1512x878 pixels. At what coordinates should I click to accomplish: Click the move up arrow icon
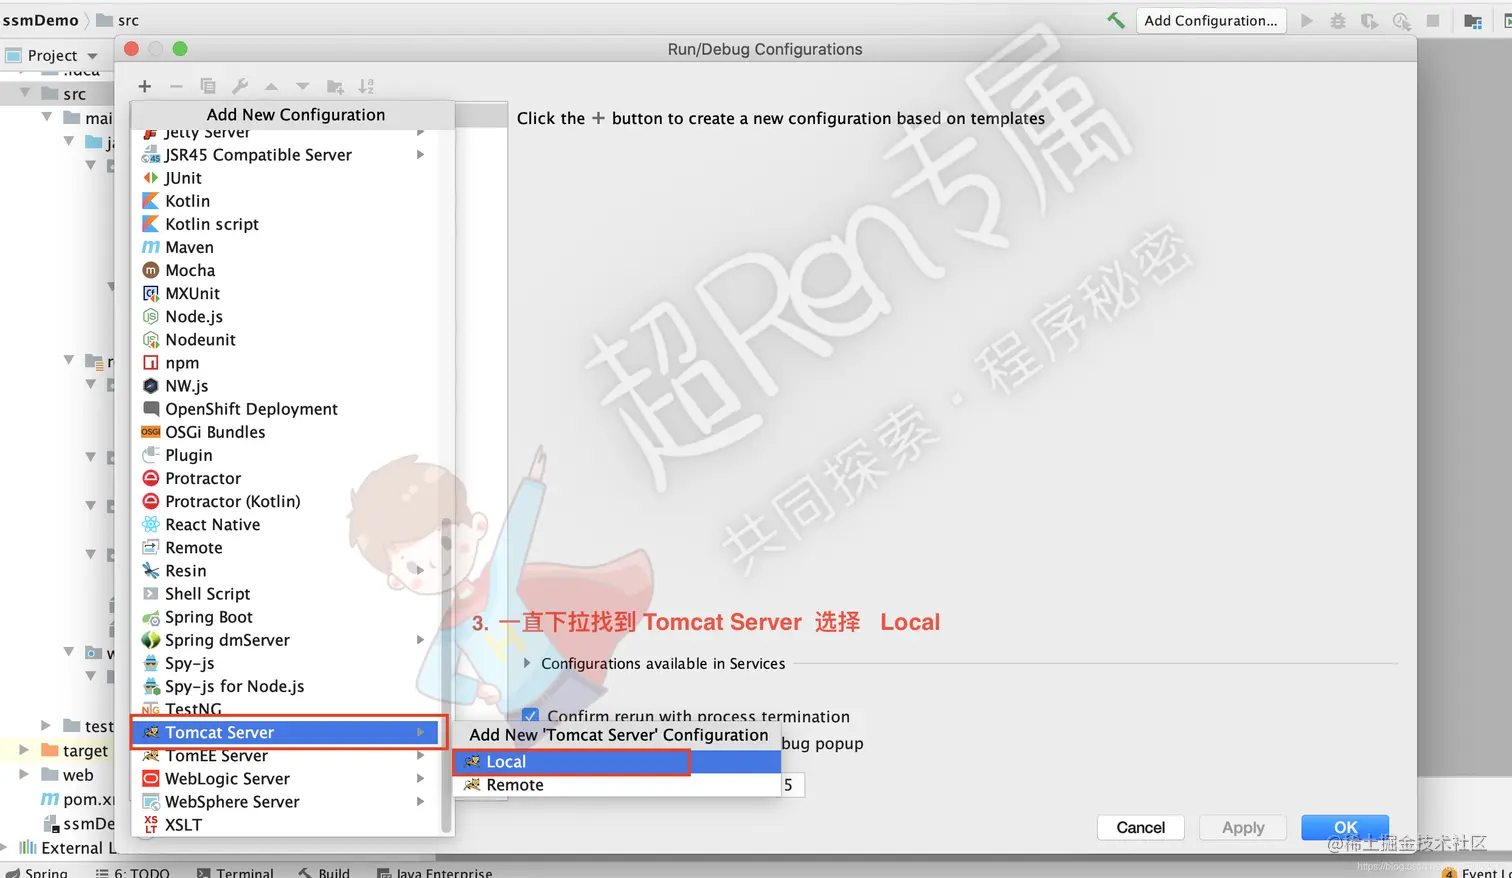click(271, 86)
